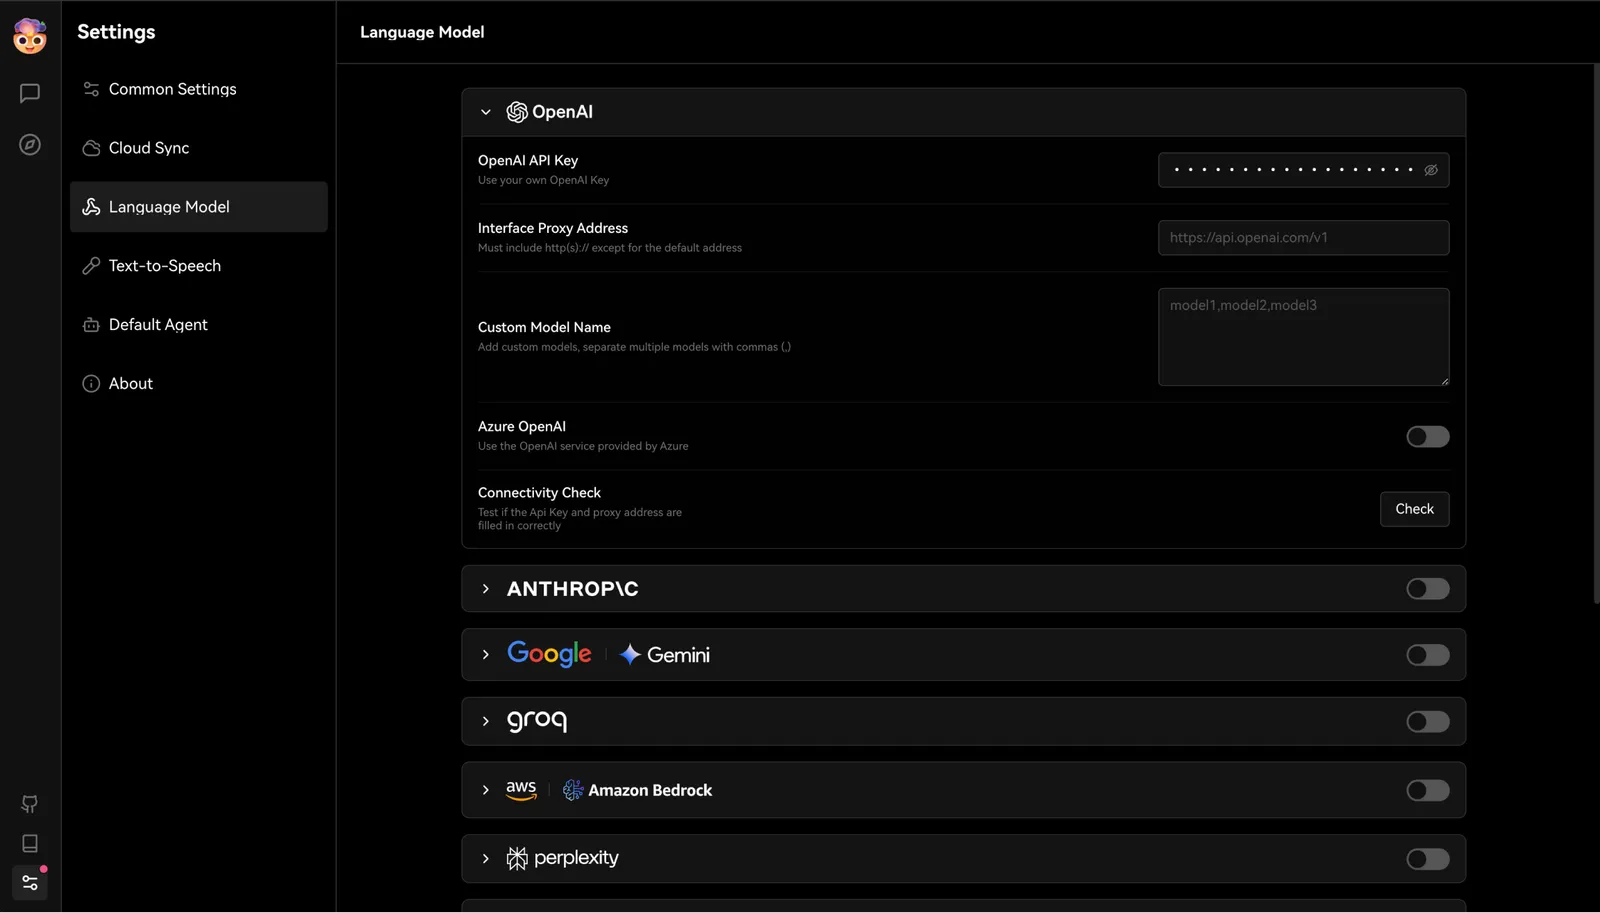The width and height of the screenshot is (1600, 913).
Task: Click the Default Agent robot icon
Action: click(x=91, y=325)
